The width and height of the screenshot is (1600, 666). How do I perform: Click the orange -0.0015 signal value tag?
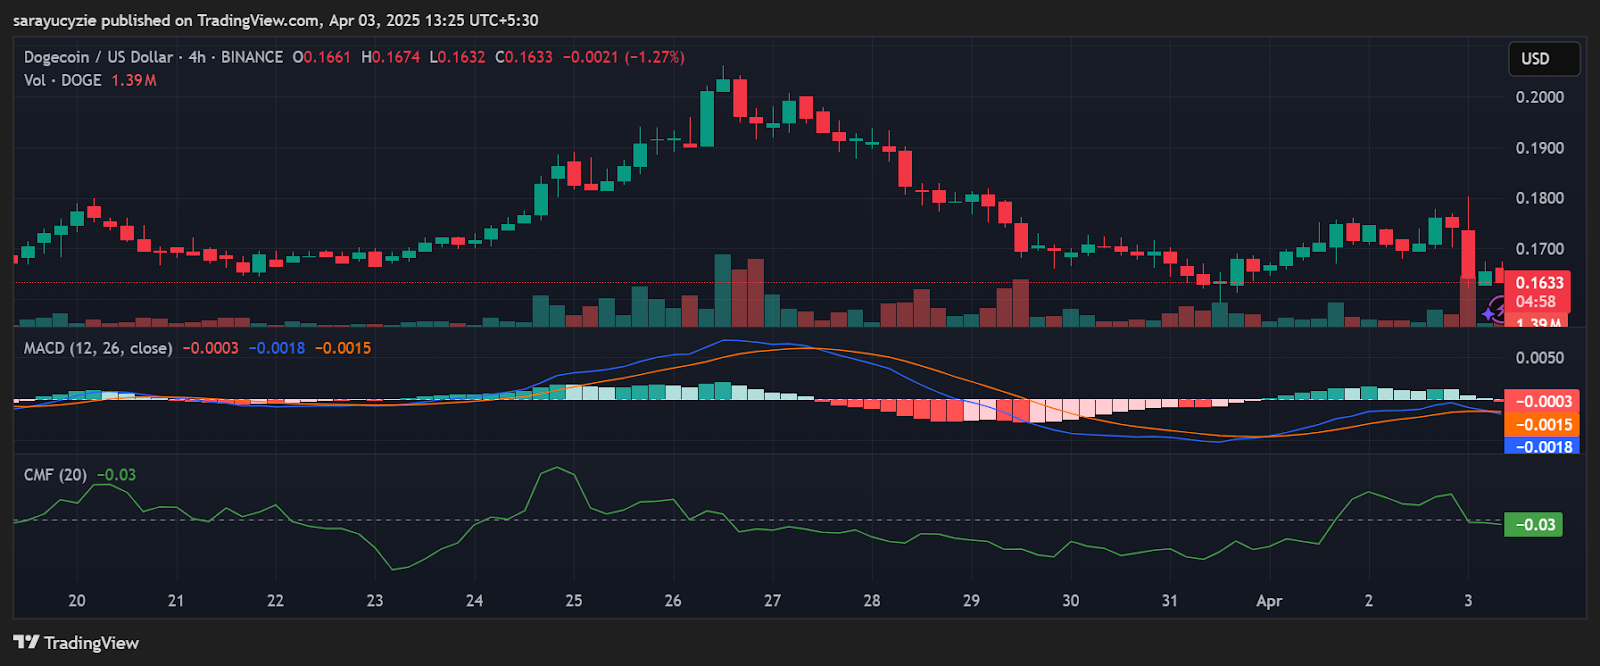(1542, 425)
